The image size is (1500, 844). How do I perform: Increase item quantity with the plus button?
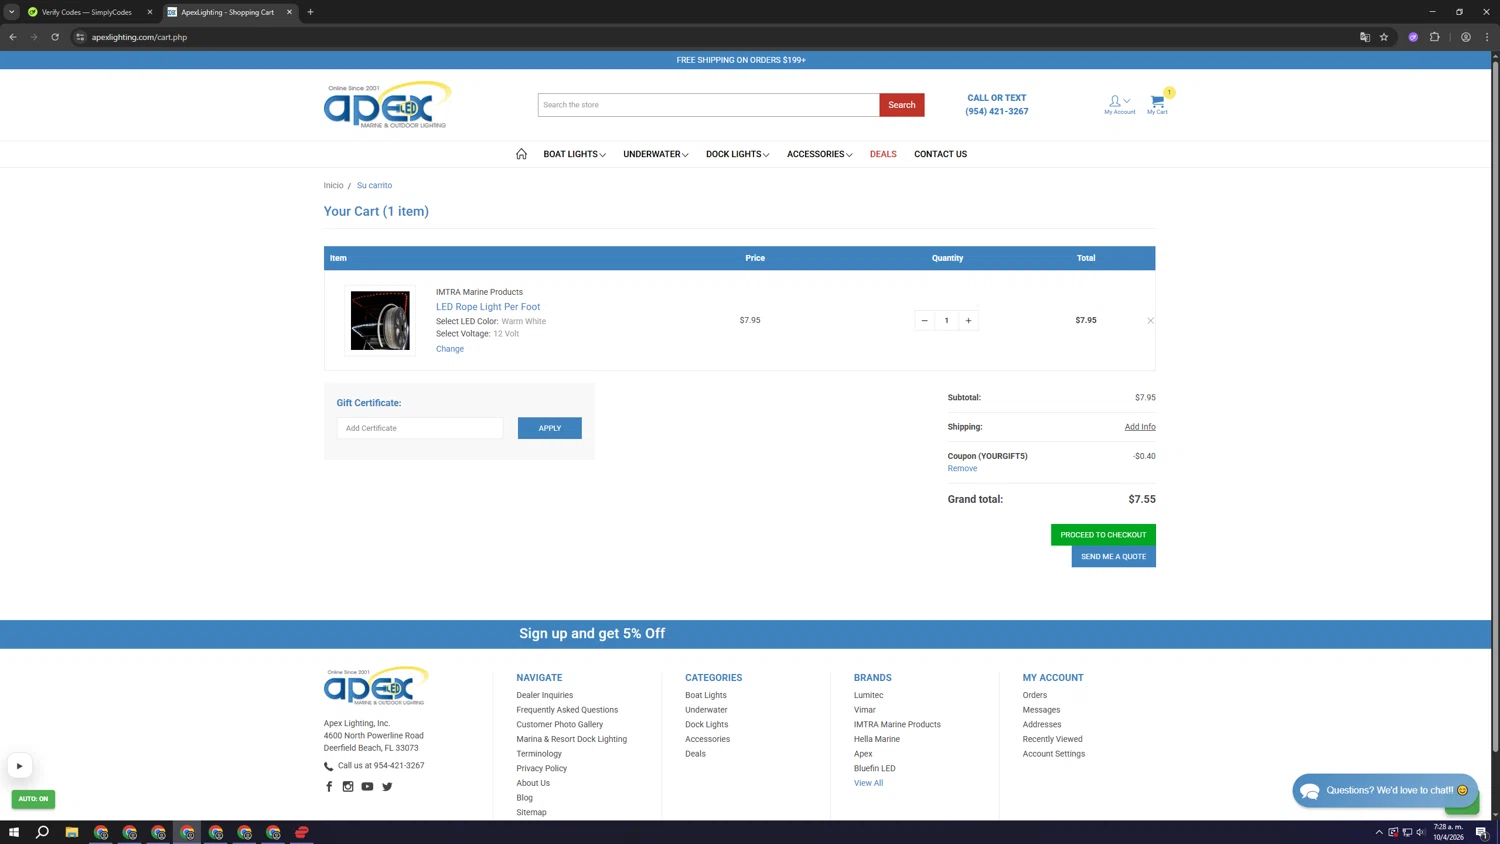[x=968, y=321]
